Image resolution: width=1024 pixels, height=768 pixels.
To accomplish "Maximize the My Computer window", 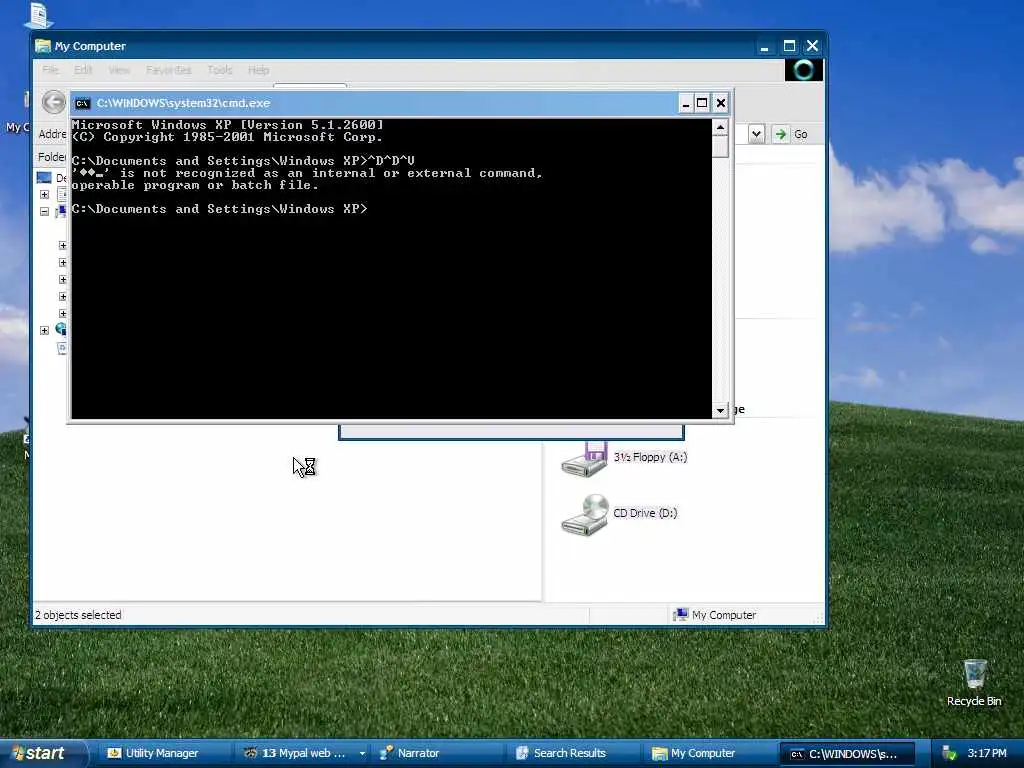I will pos(789,46).
